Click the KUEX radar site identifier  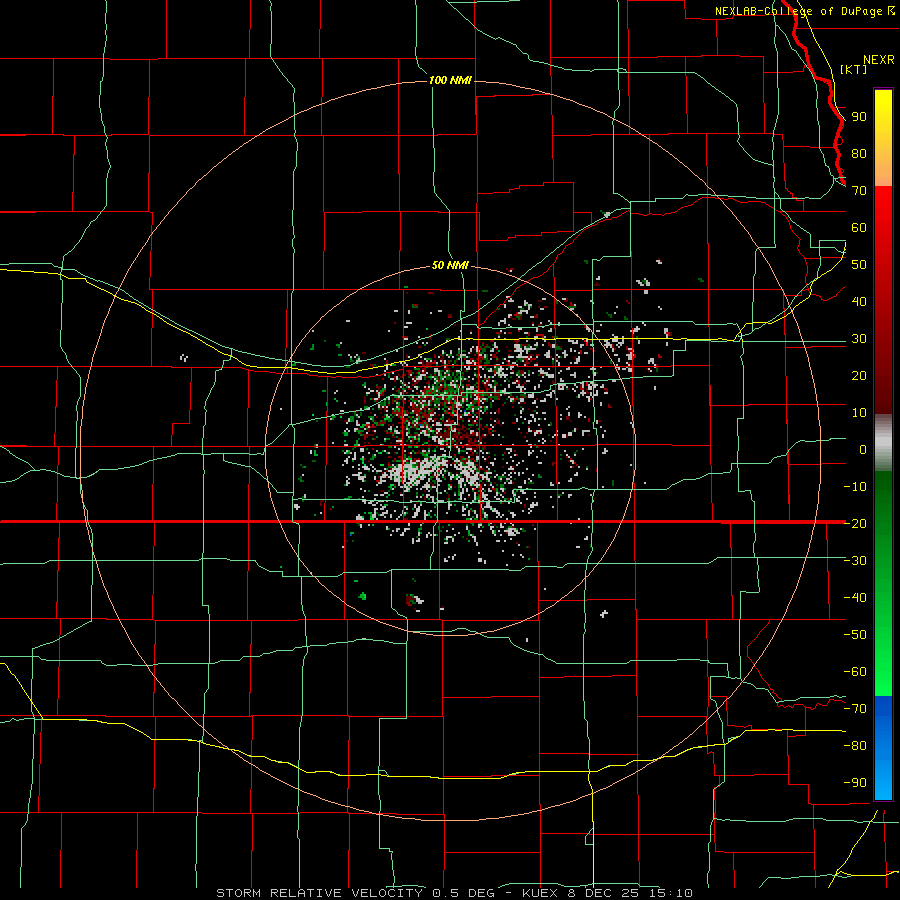(x=540, y=893)
